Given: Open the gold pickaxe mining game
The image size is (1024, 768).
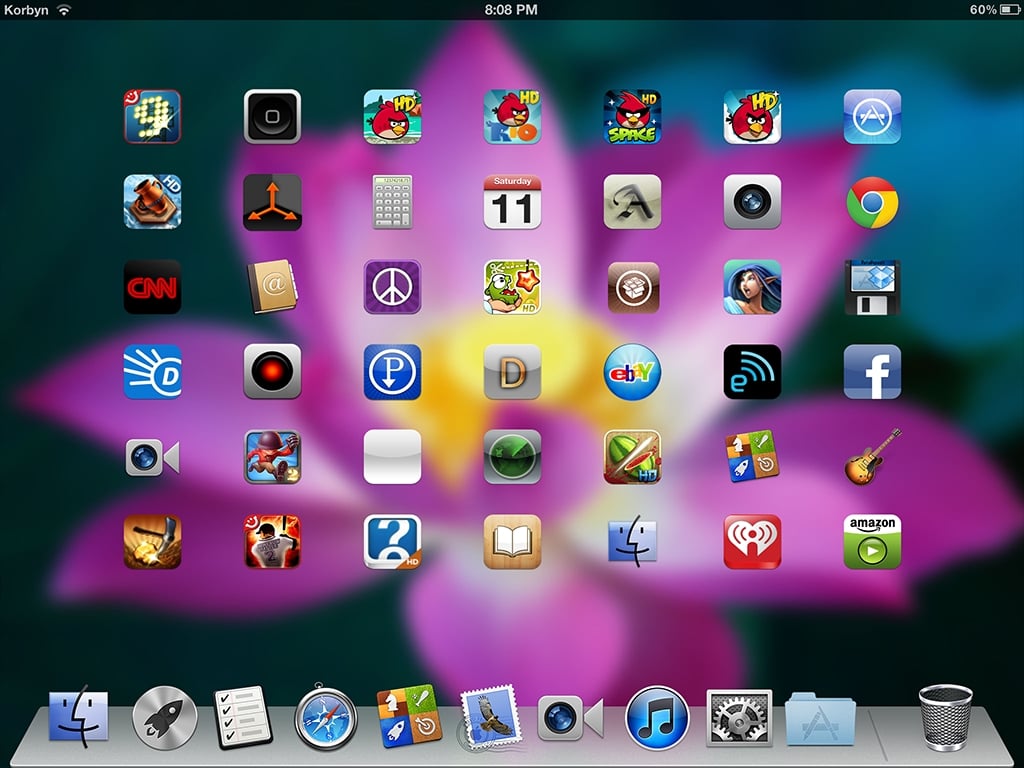Looking at the screenshot, I should click(x=152, y=541).
